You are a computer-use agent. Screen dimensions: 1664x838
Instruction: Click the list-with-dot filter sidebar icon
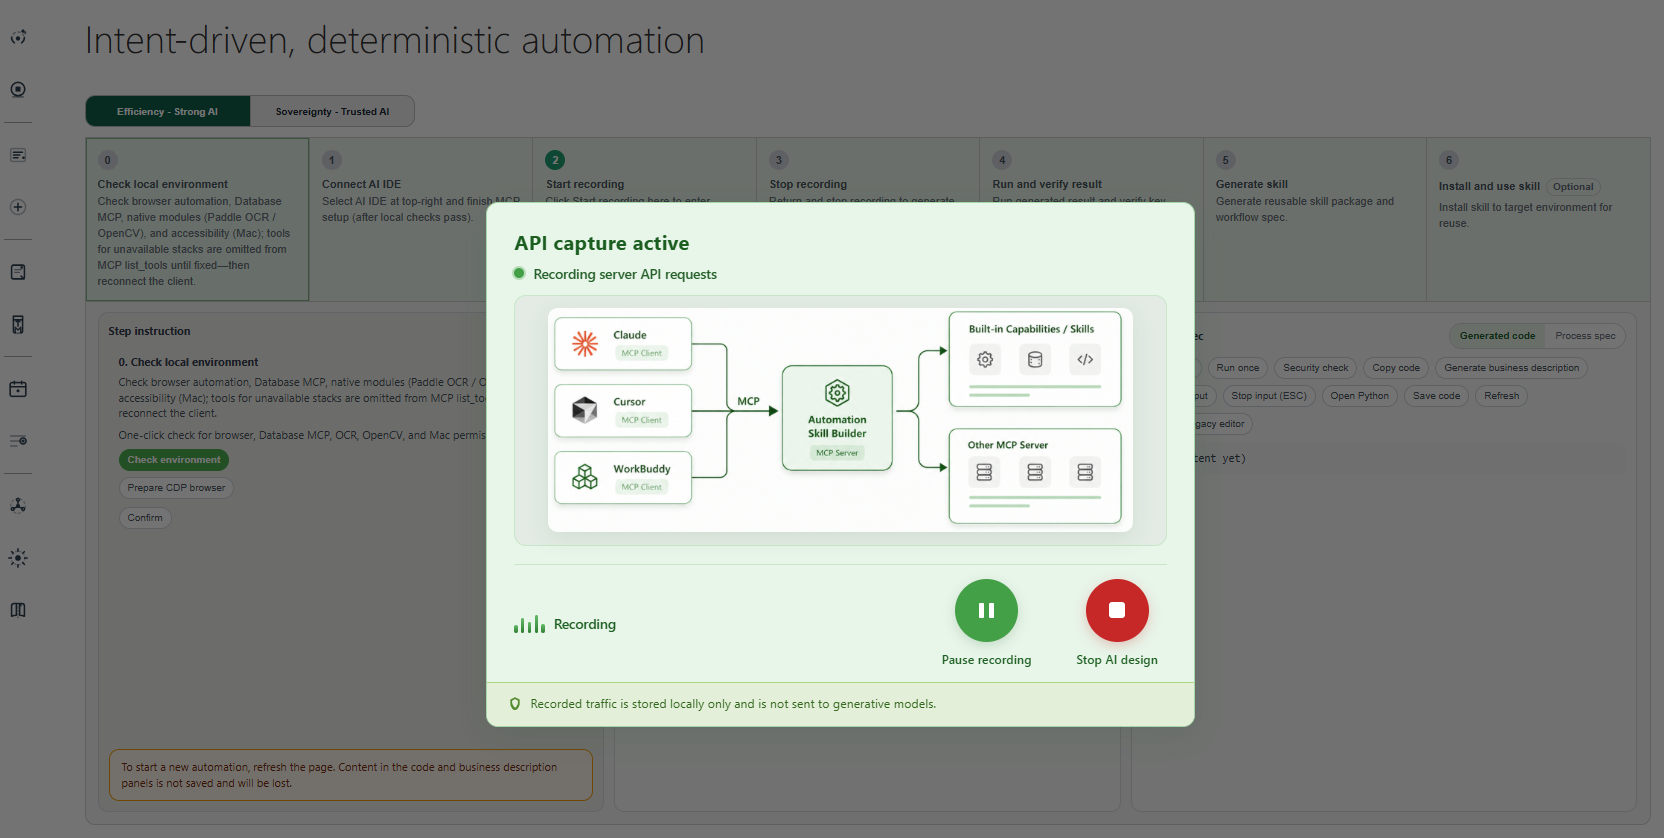tap(18, 440)
